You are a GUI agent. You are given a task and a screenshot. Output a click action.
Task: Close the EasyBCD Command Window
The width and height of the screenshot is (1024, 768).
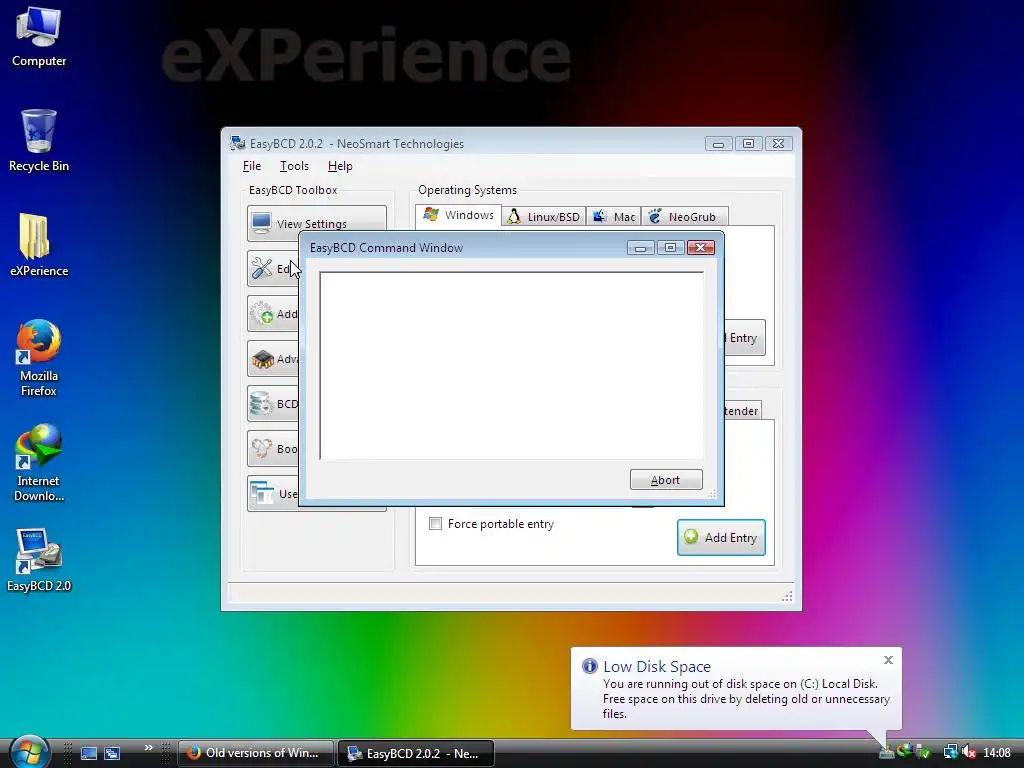click(701, 248)
